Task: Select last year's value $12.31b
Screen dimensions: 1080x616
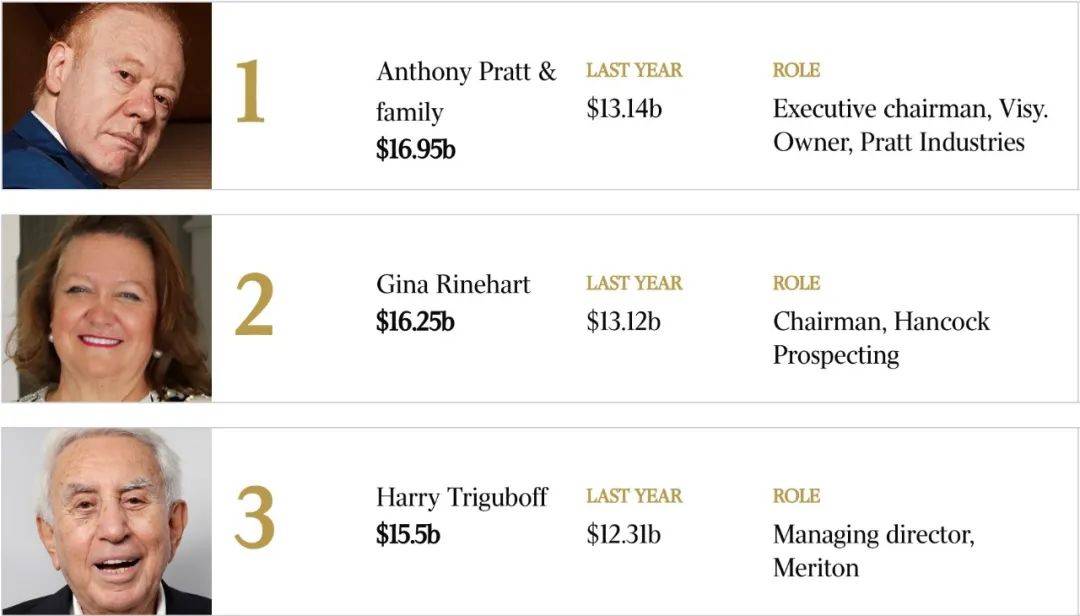Action: point(623,535)
